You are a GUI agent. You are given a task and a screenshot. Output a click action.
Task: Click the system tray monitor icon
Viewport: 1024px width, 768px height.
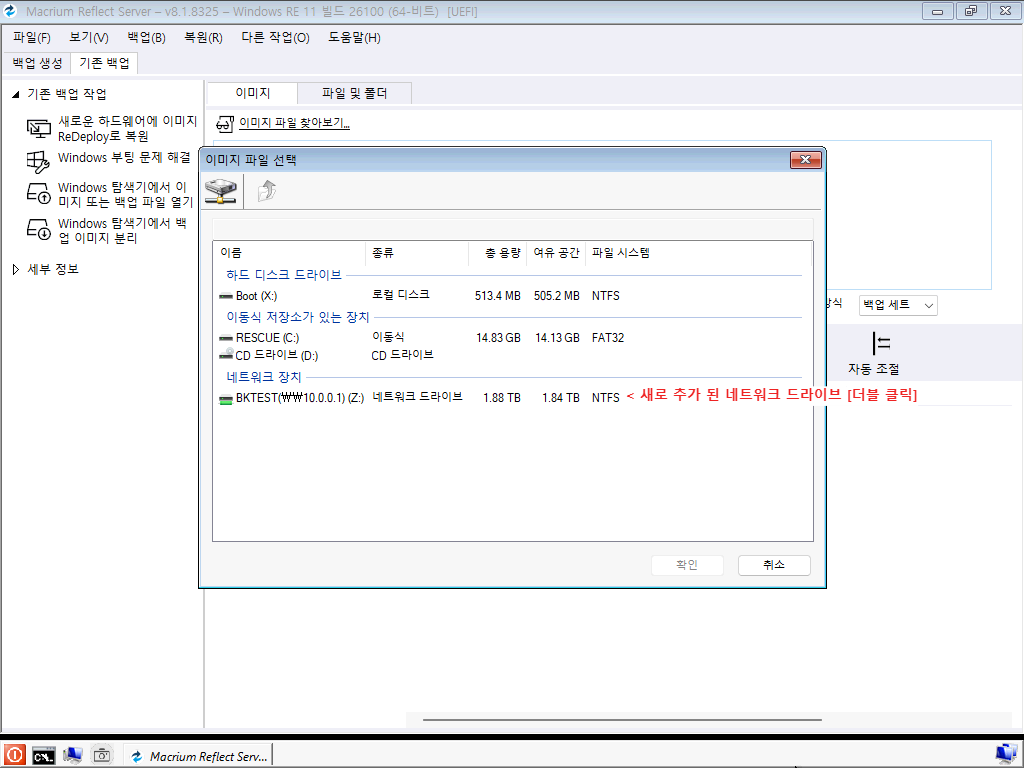(x=1007, y=755)
